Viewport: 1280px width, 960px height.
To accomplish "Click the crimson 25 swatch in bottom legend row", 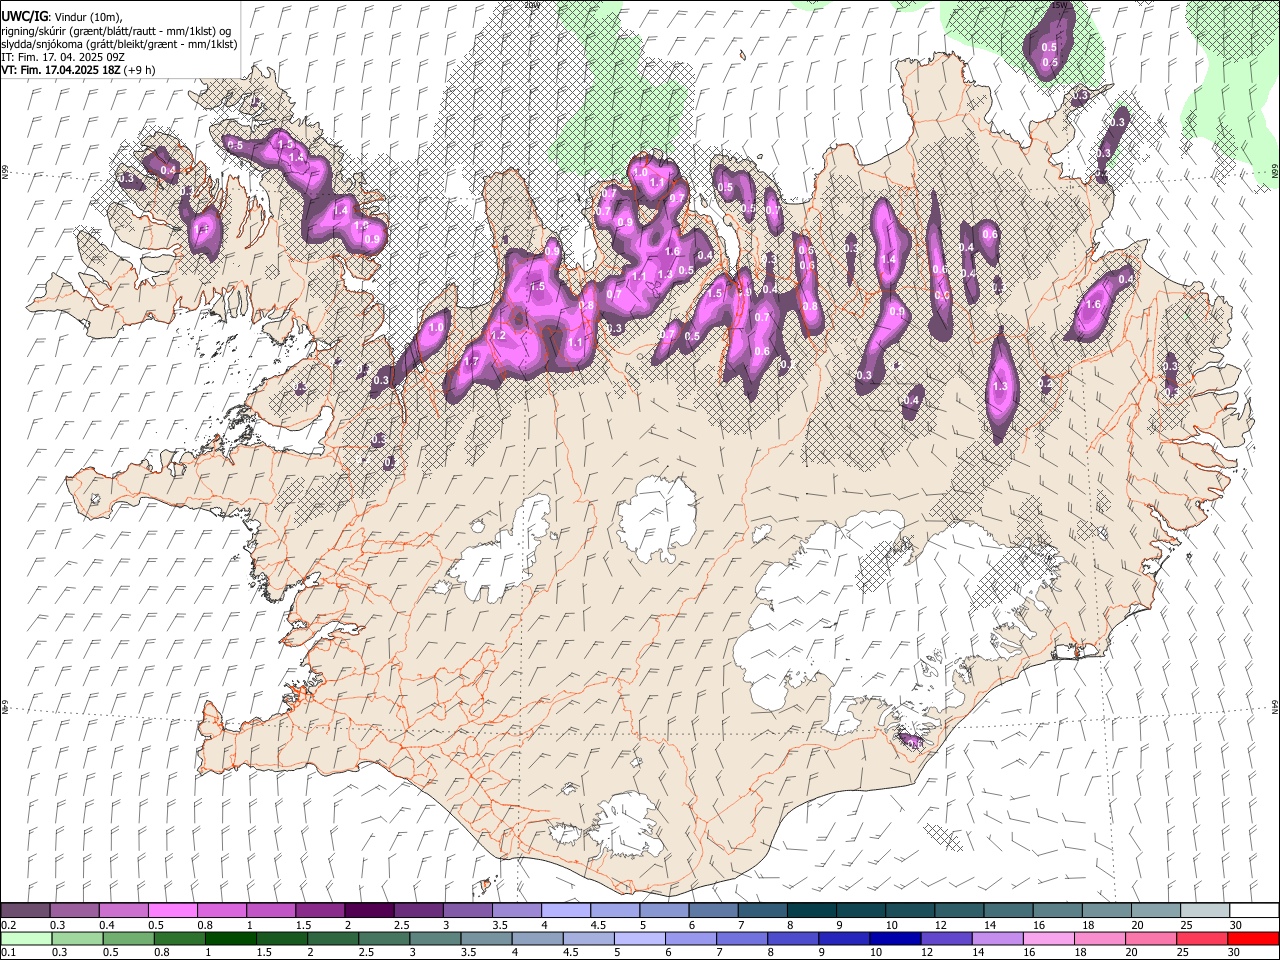I will [x=1202, y=938].
